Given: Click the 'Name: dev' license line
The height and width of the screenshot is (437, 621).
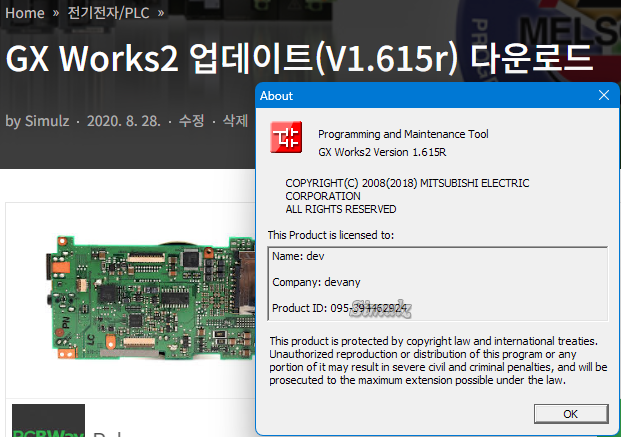Looking at the screenshot, I should pyautogui.click(x=298, y=256).
